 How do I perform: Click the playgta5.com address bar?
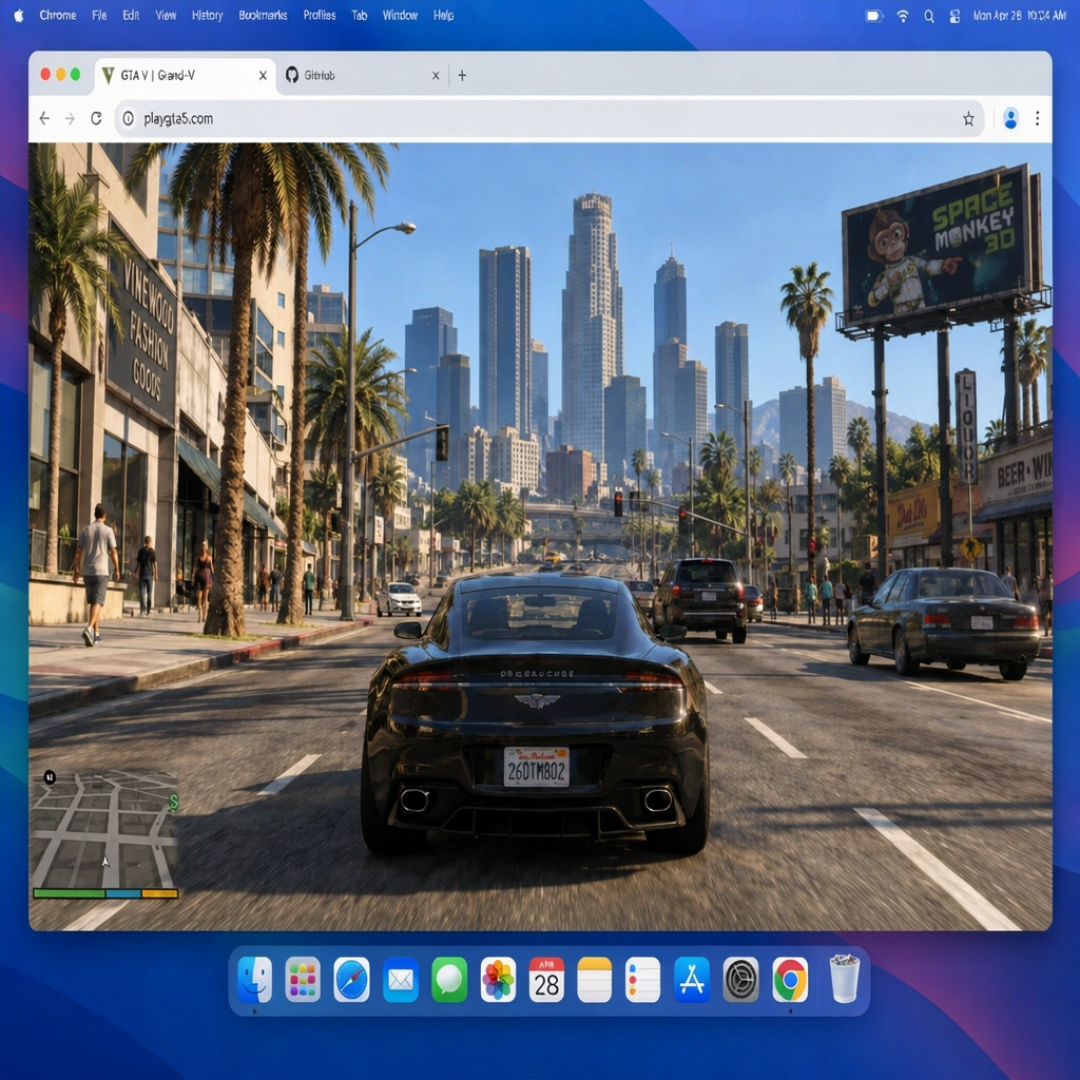(548, 118)
